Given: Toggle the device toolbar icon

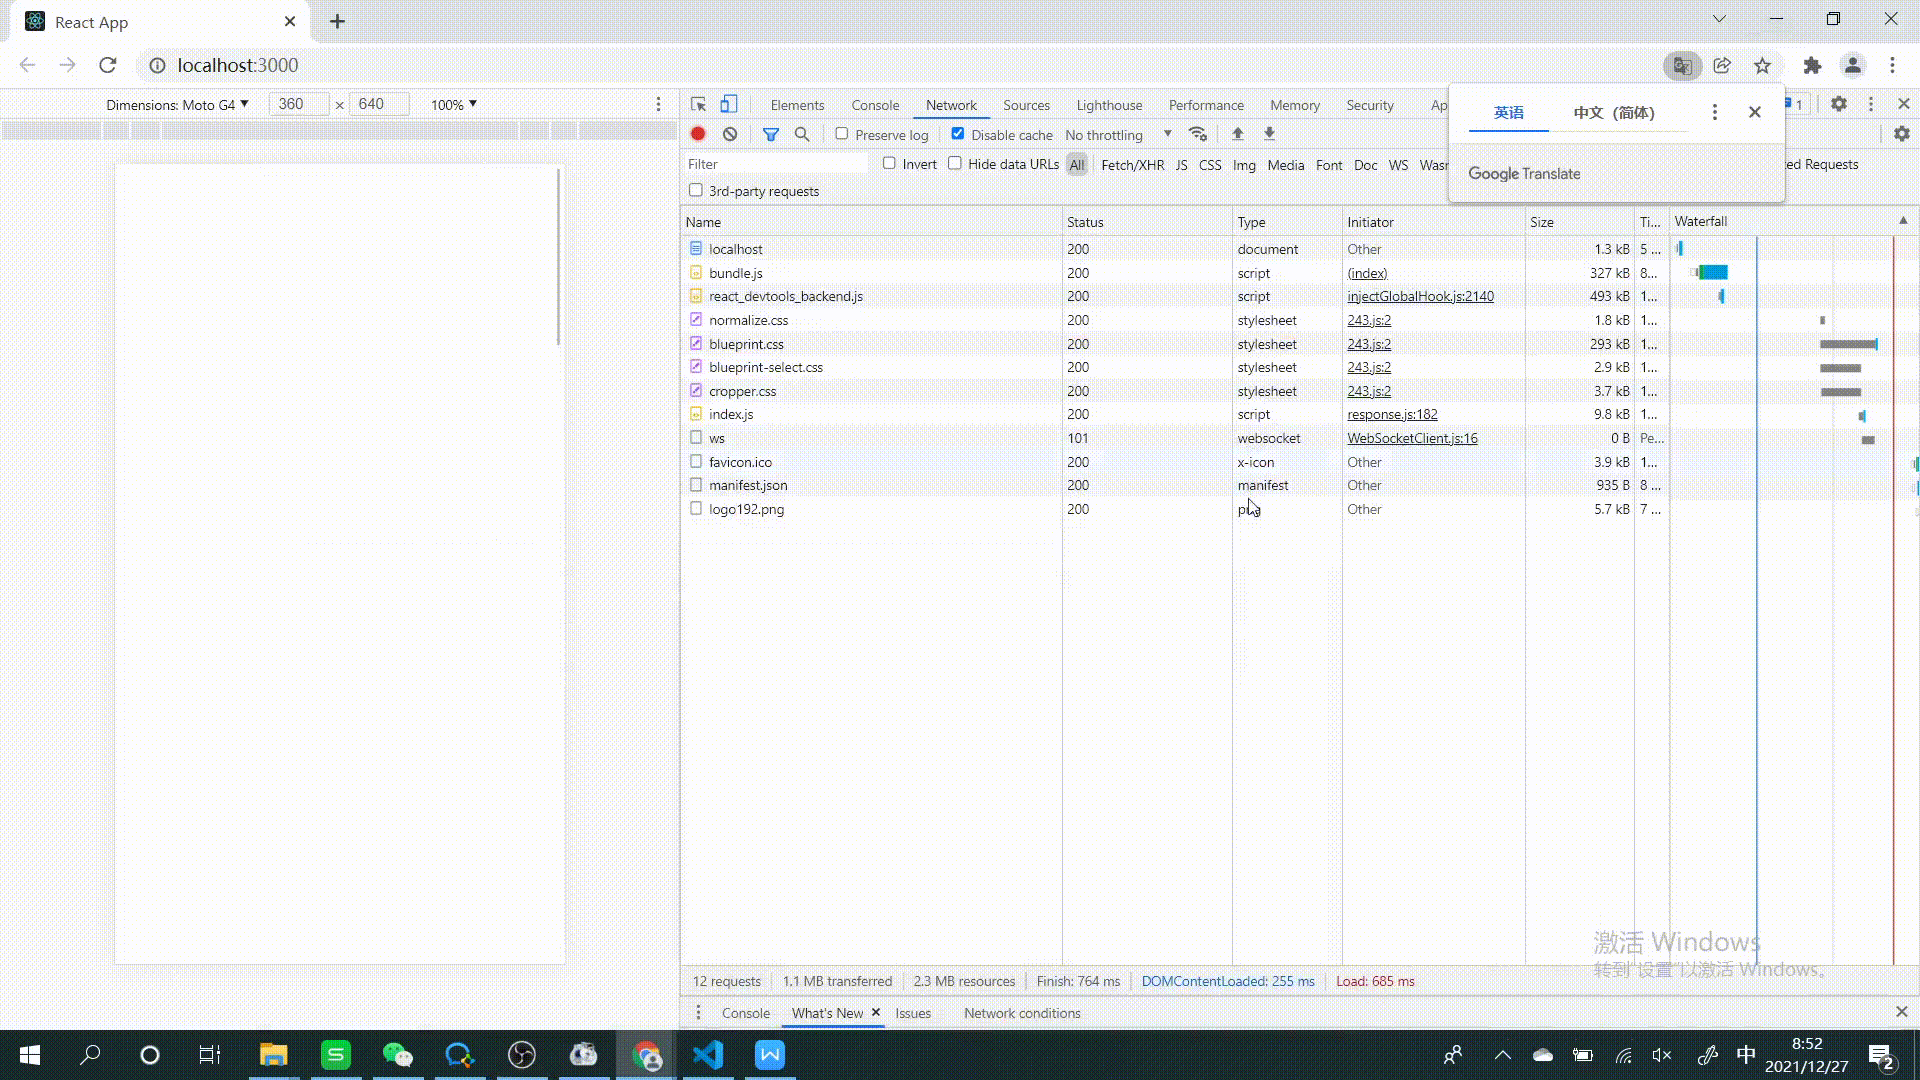Looking at the screenshot, I should pos(729,104).
